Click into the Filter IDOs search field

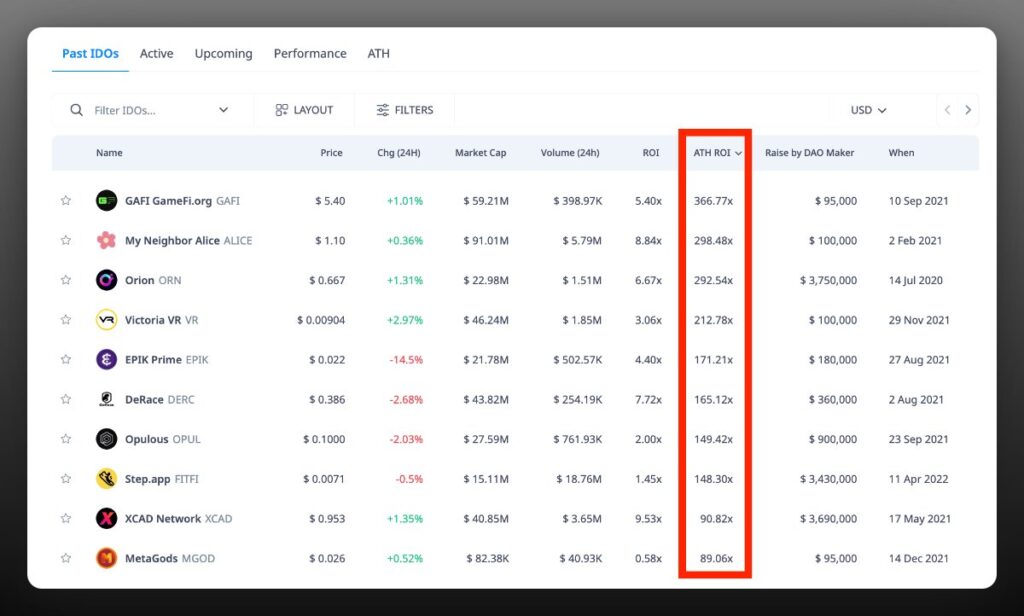click(153, 110)
